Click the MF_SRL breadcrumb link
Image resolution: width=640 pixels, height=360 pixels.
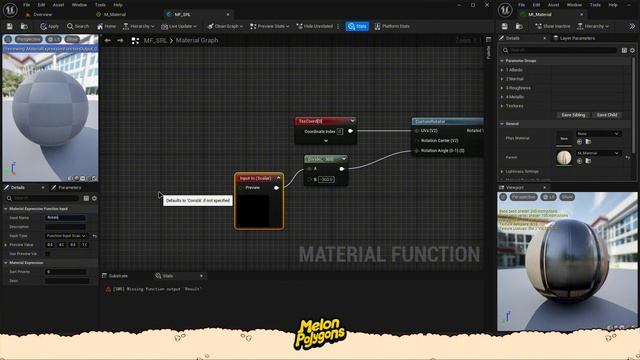[x=155, y=40]
